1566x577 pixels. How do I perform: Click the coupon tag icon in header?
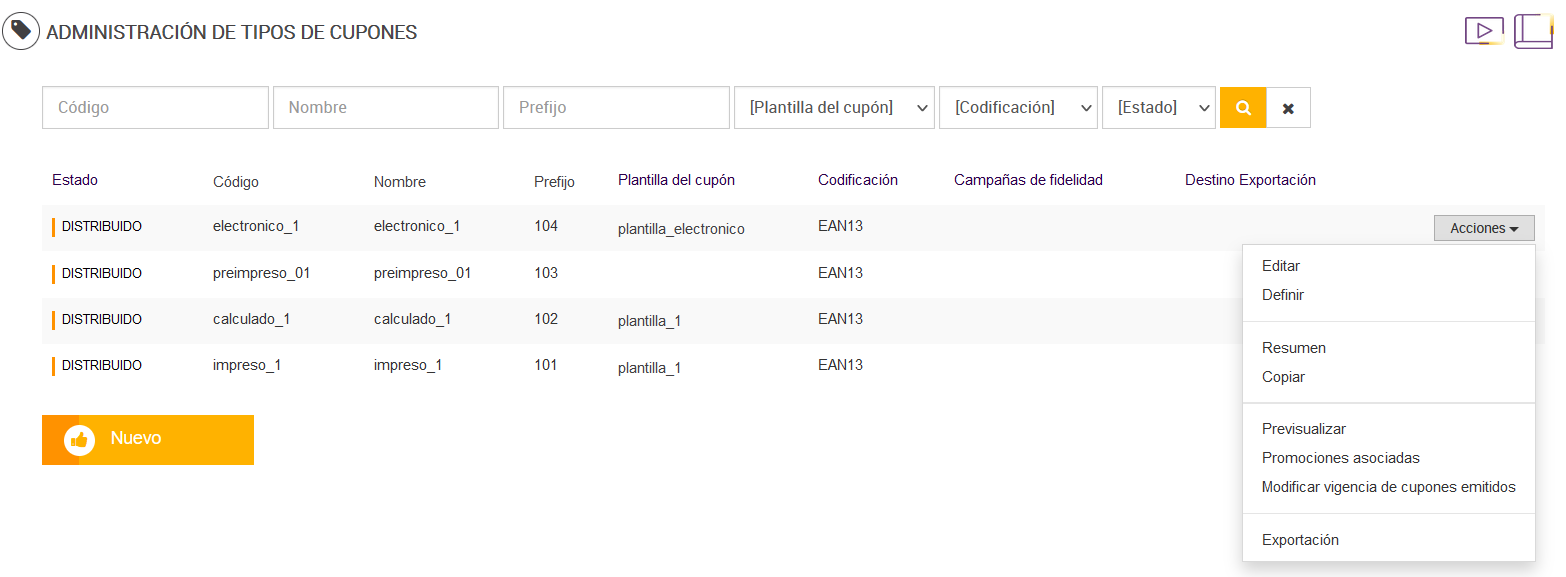point(21,31)
